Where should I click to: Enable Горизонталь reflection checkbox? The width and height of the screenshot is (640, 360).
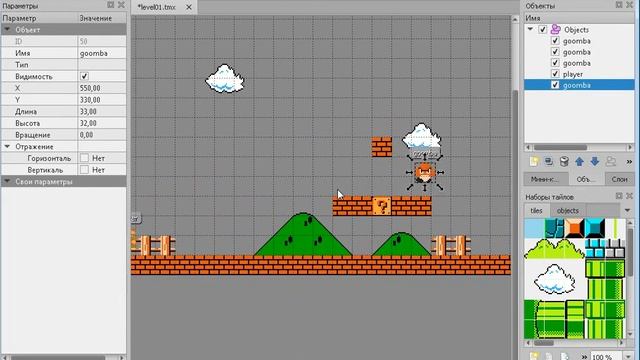tap(84, 158)
